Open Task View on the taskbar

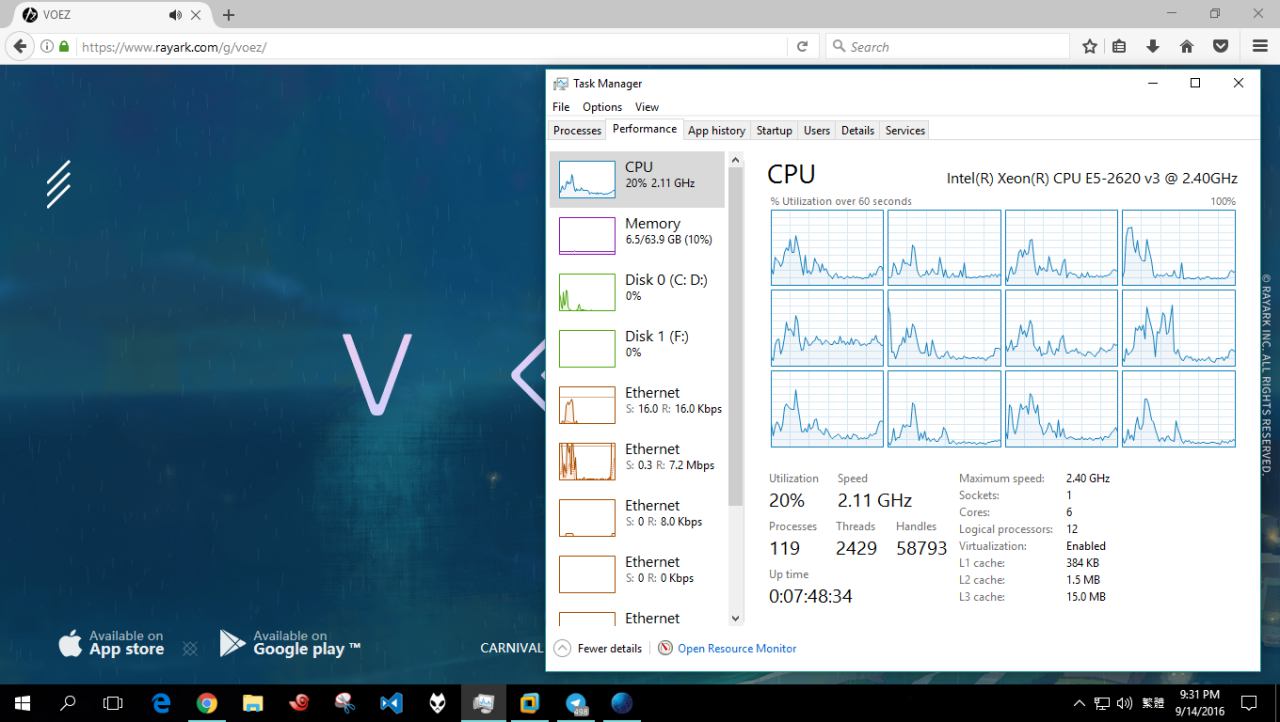(113, 703)
